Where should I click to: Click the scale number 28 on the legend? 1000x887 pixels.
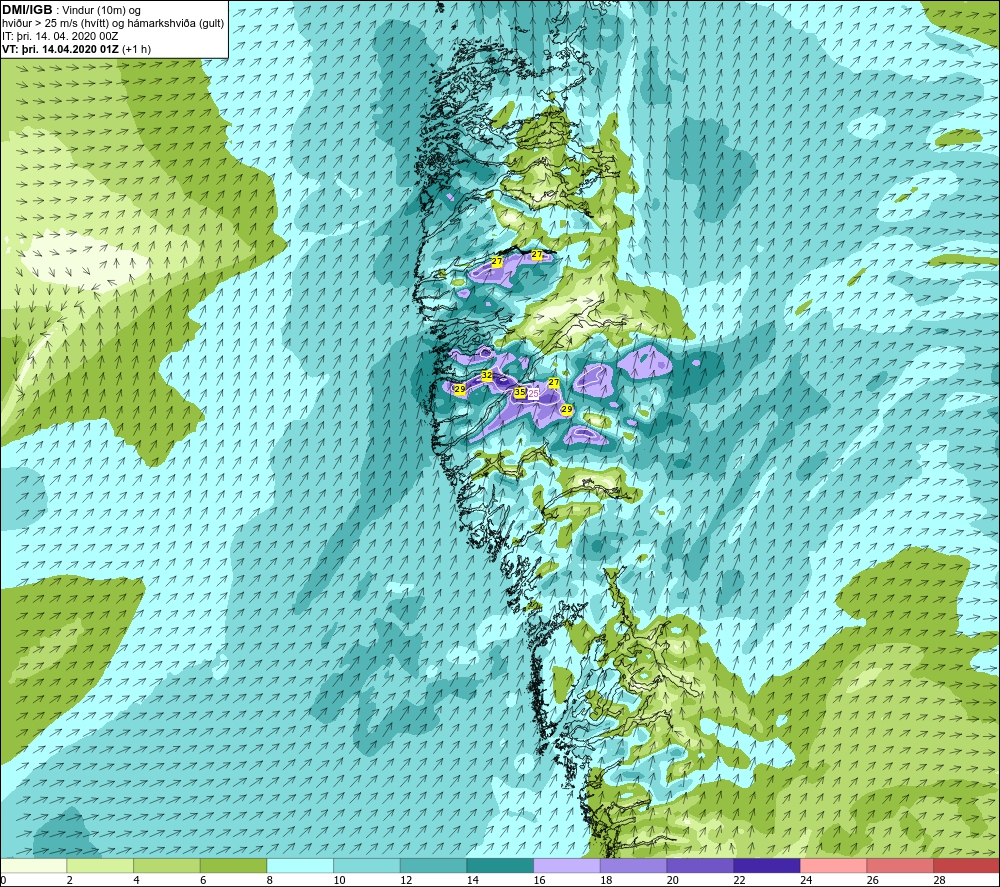point(939,880)
